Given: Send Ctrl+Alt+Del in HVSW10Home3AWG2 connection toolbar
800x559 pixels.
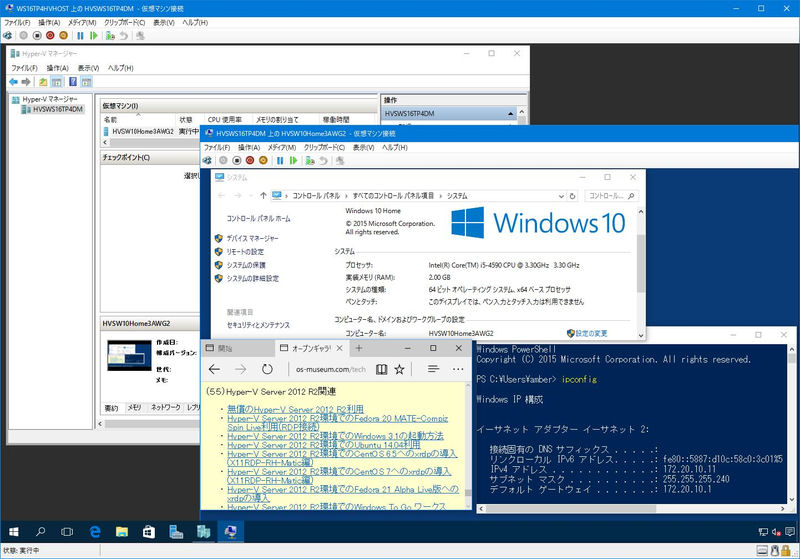Looking at the screenshot, I should point(207,161).
